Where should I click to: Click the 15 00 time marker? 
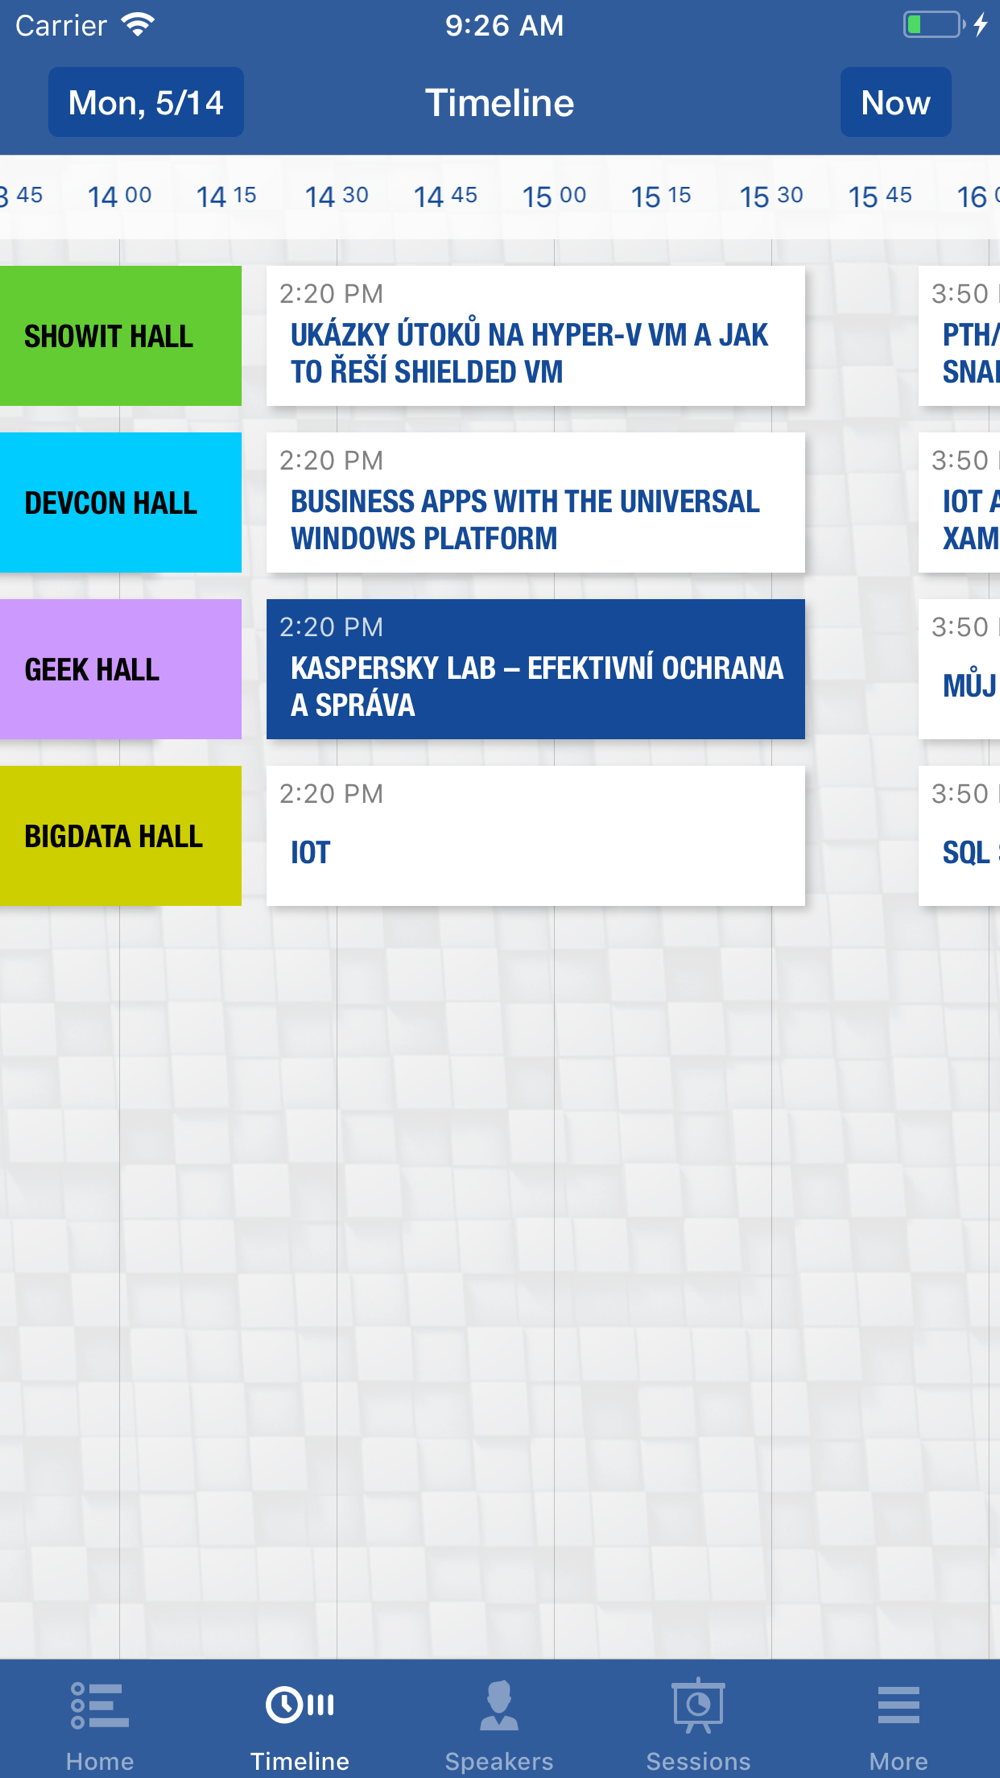554,196
